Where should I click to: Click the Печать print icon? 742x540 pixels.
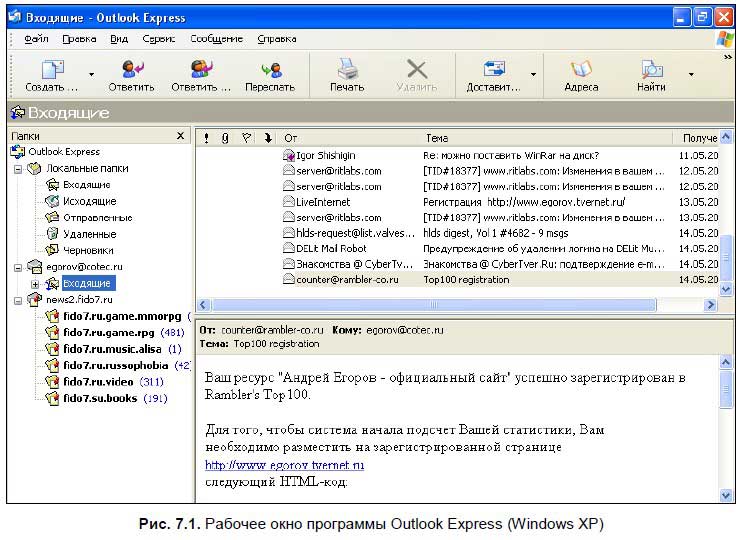347,70
